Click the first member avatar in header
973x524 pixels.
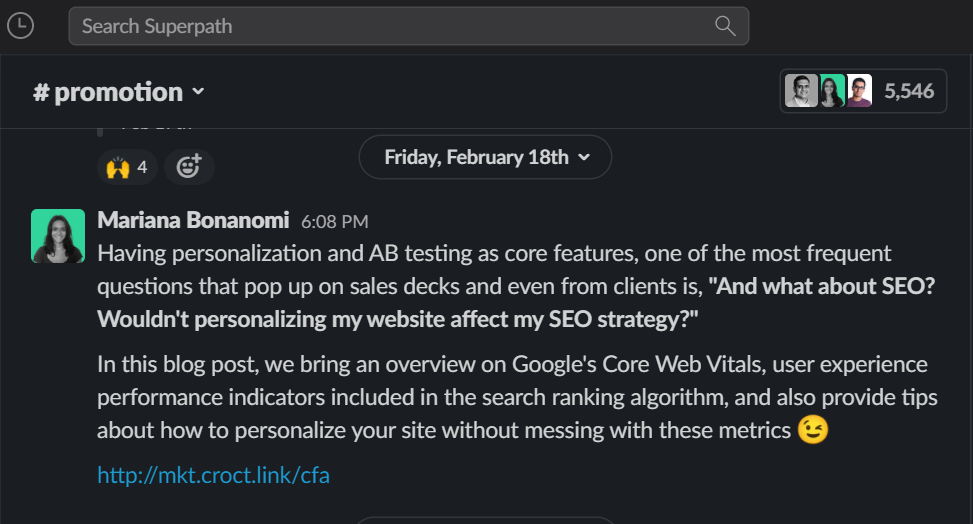point(801,91)
